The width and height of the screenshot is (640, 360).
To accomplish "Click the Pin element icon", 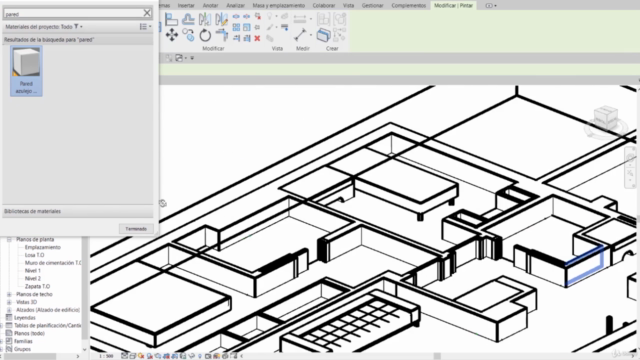I will tap(257, 27).
